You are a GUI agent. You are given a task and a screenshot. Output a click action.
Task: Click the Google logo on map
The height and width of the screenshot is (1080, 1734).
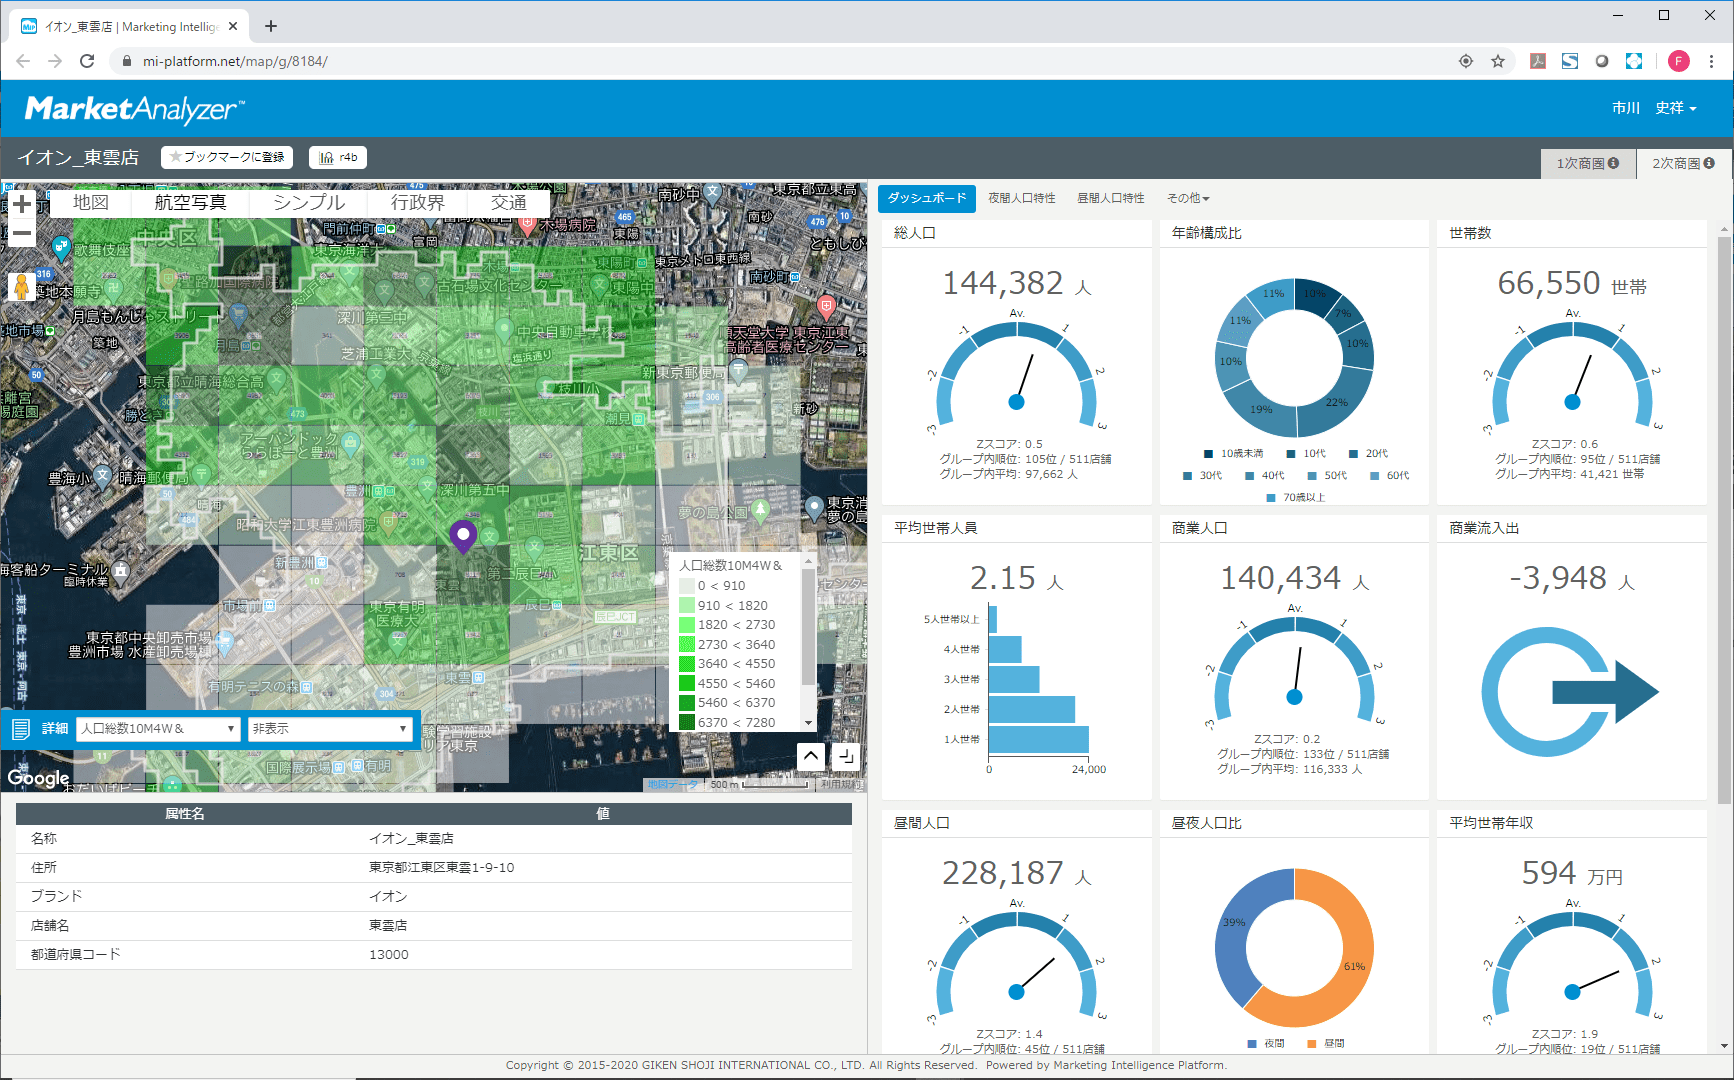coord(39,777)
